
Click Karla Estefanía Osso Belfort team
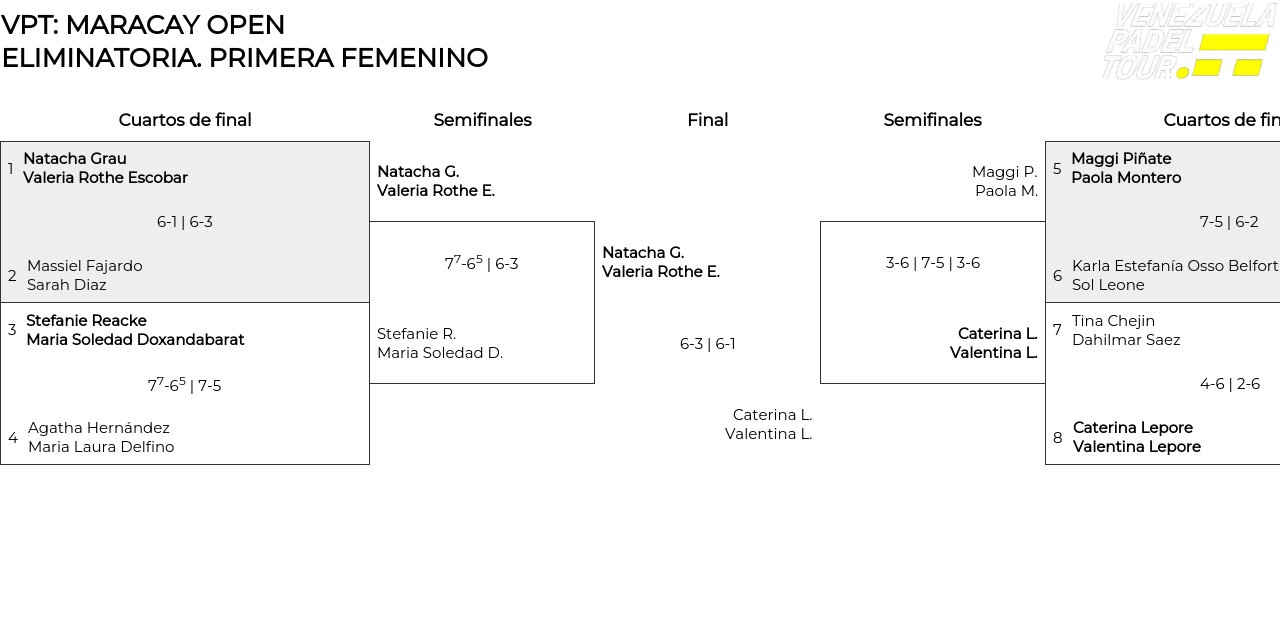point(1175,275)
